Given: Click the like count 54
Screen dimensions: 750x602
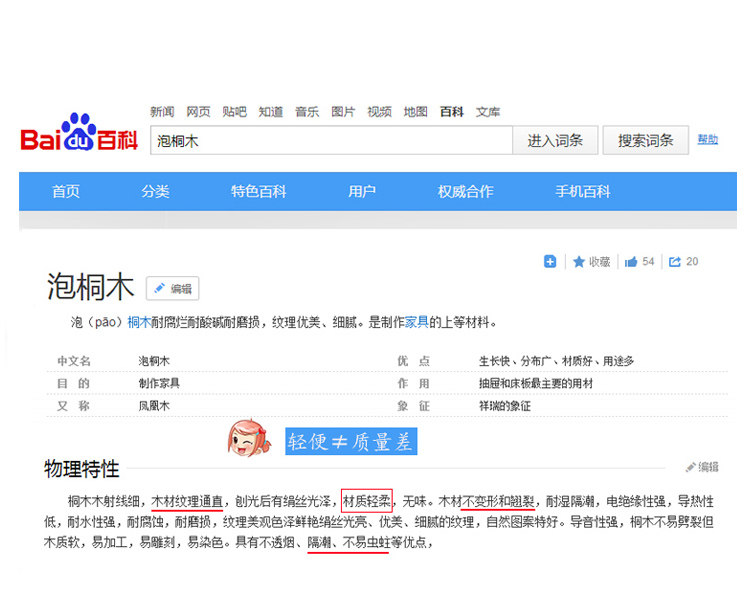Looking at the screenshot, I should click(648, 262).
